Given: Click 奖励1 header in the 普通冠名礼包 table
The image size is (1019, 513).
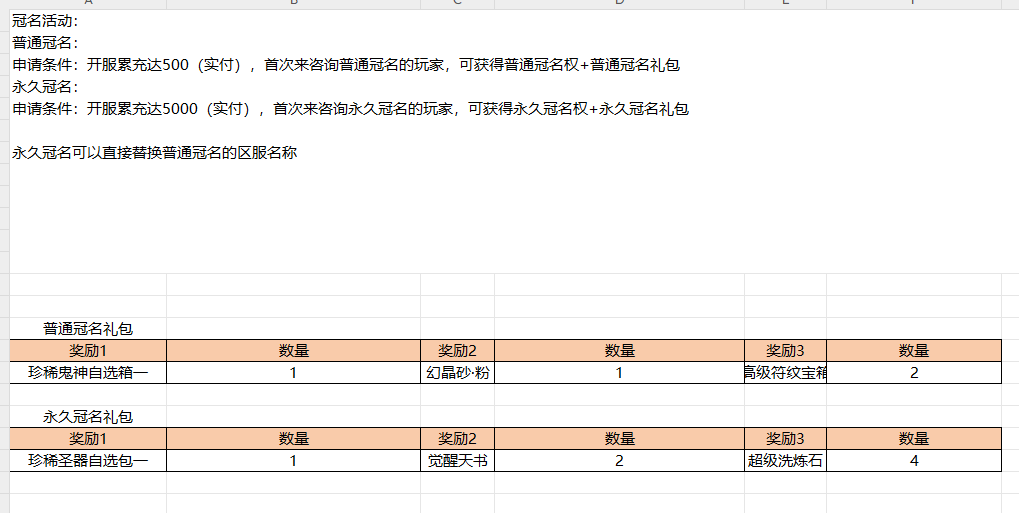Looking at the screenshot, I should click(x=88, y=350).
